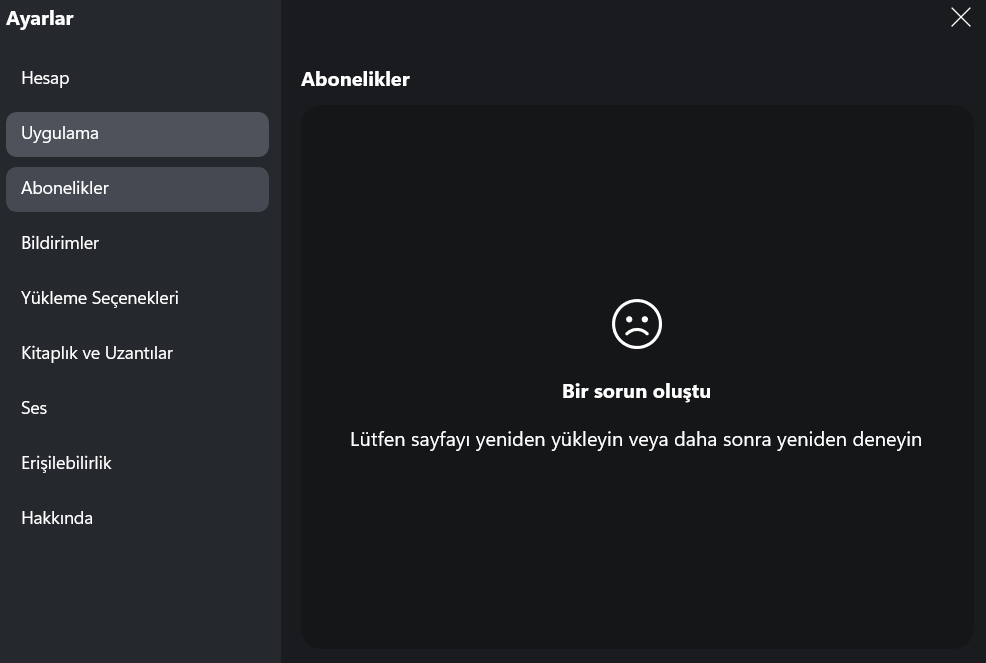
Task: Click the dark sidebar background
Action: tap(140, 600)
